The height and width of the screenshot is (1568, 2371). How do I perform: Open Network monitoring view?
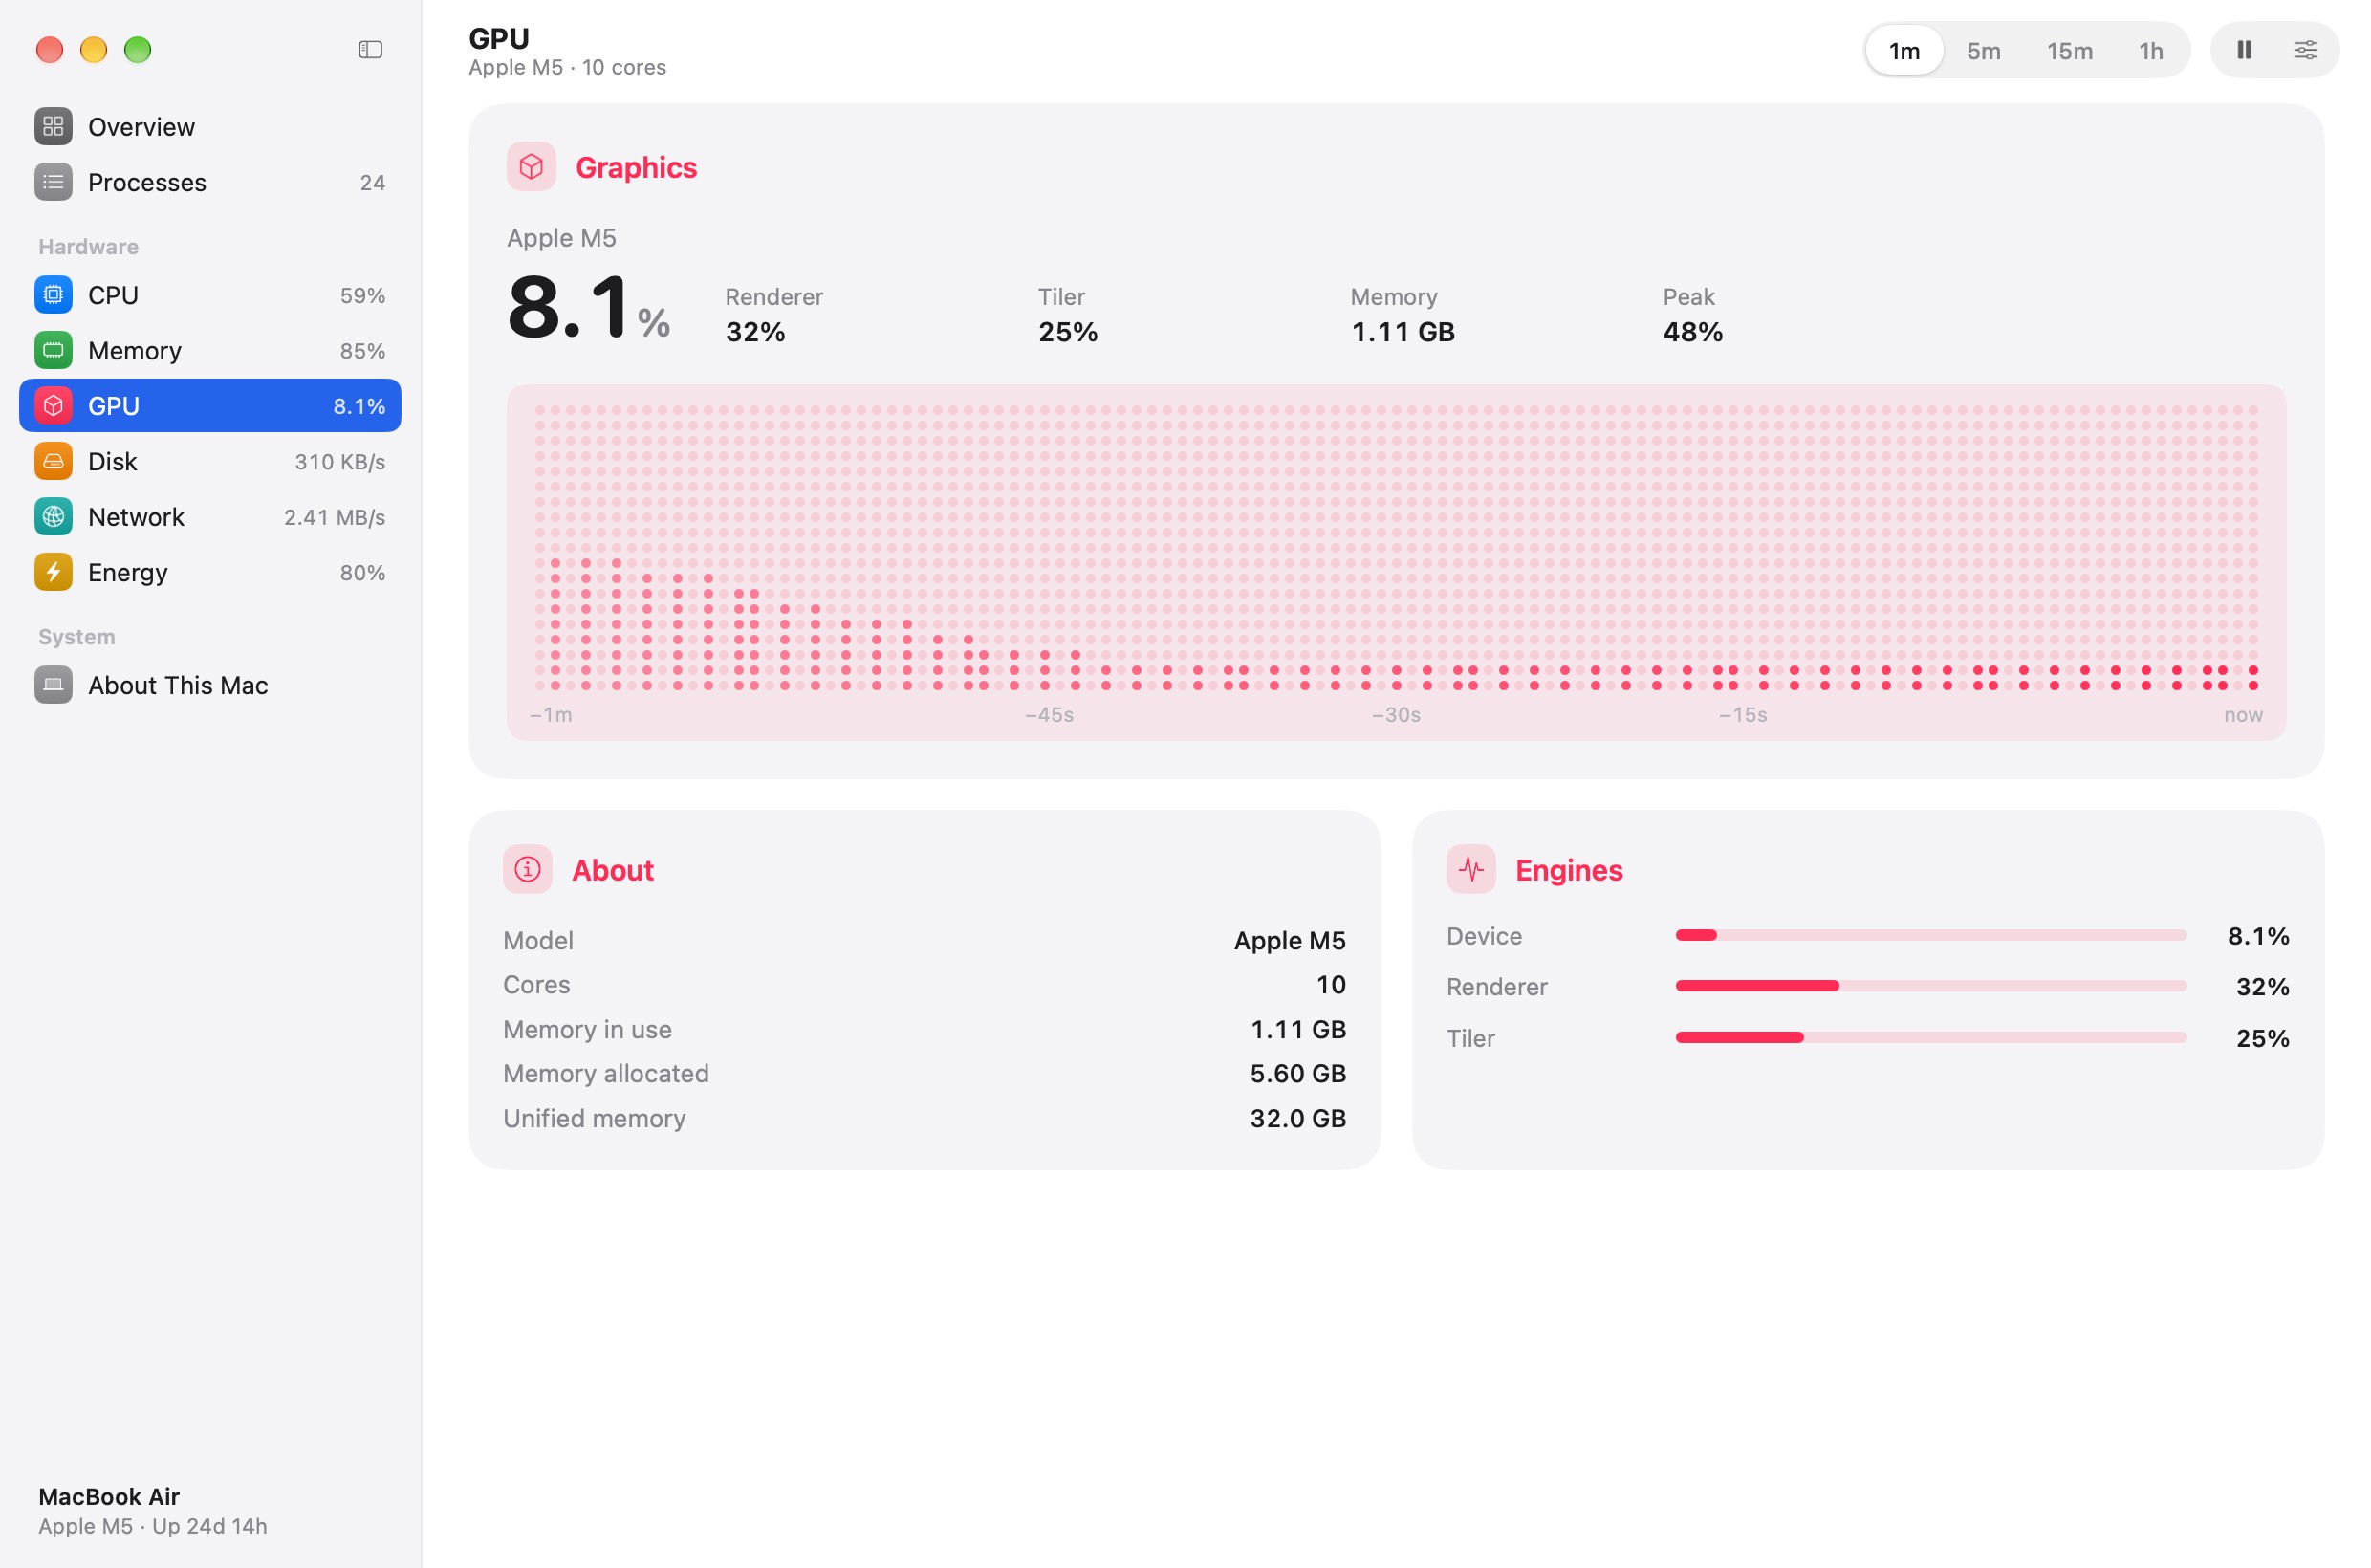(x=210, y=517)
